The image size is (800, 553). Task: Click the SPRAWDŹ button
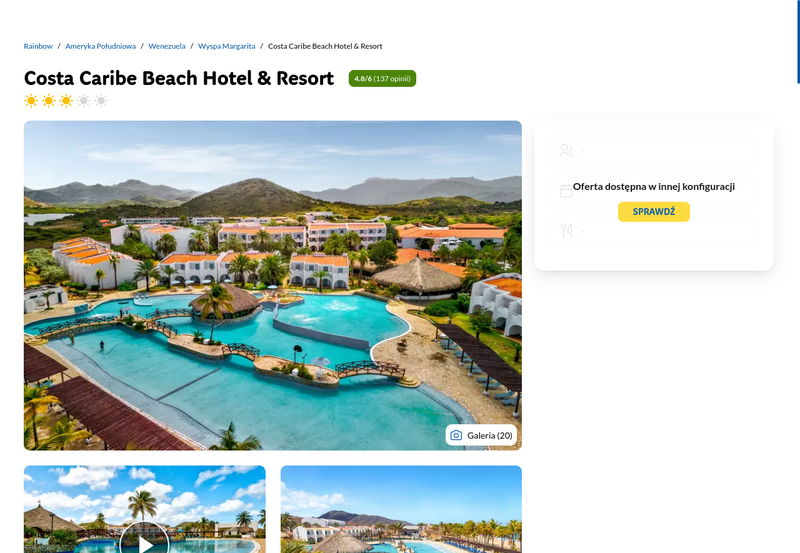[x=654, y=212]
